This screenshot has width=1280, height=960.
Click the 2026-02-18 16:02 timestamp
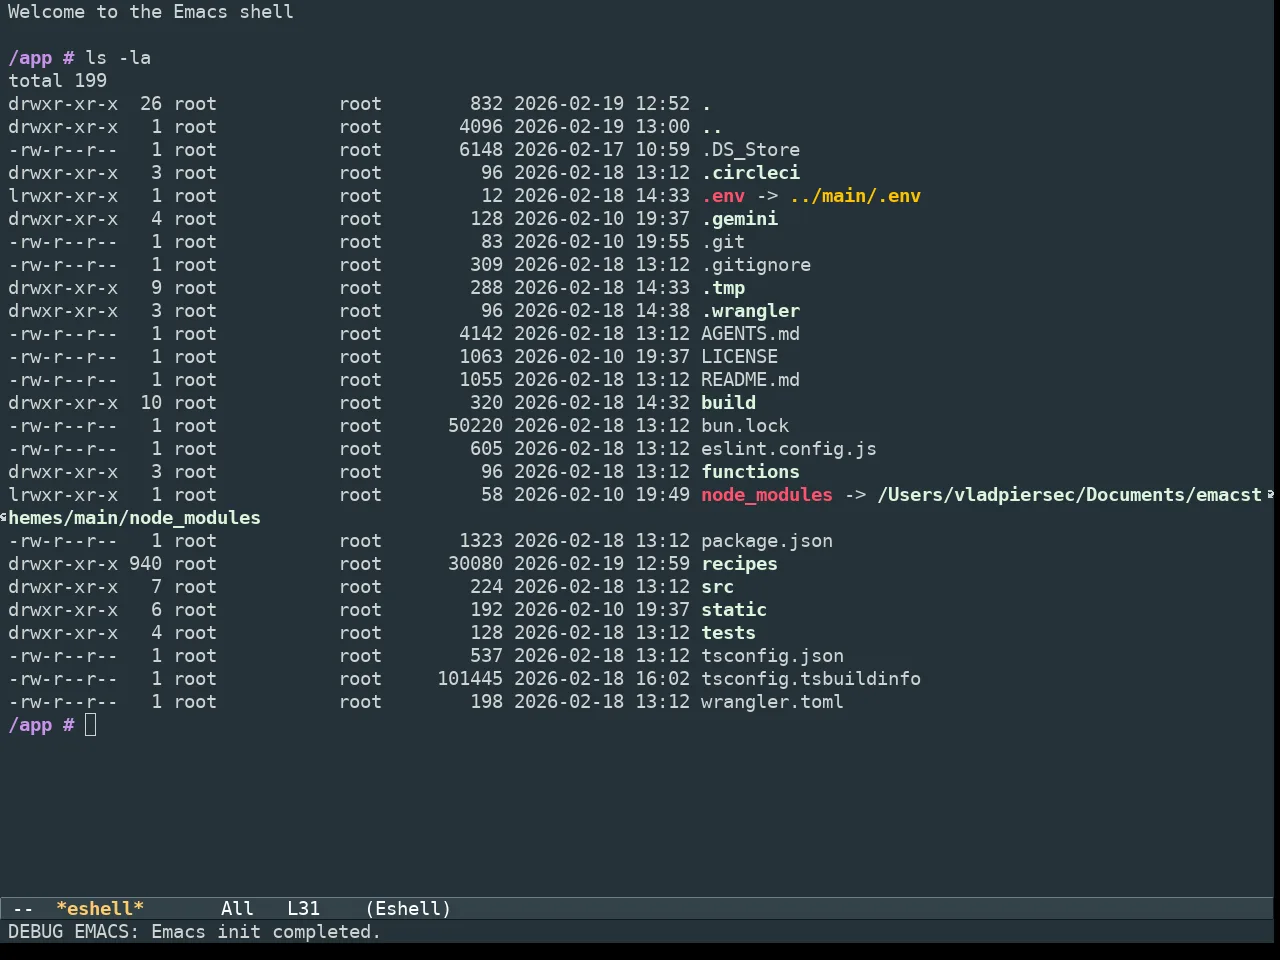602,679
